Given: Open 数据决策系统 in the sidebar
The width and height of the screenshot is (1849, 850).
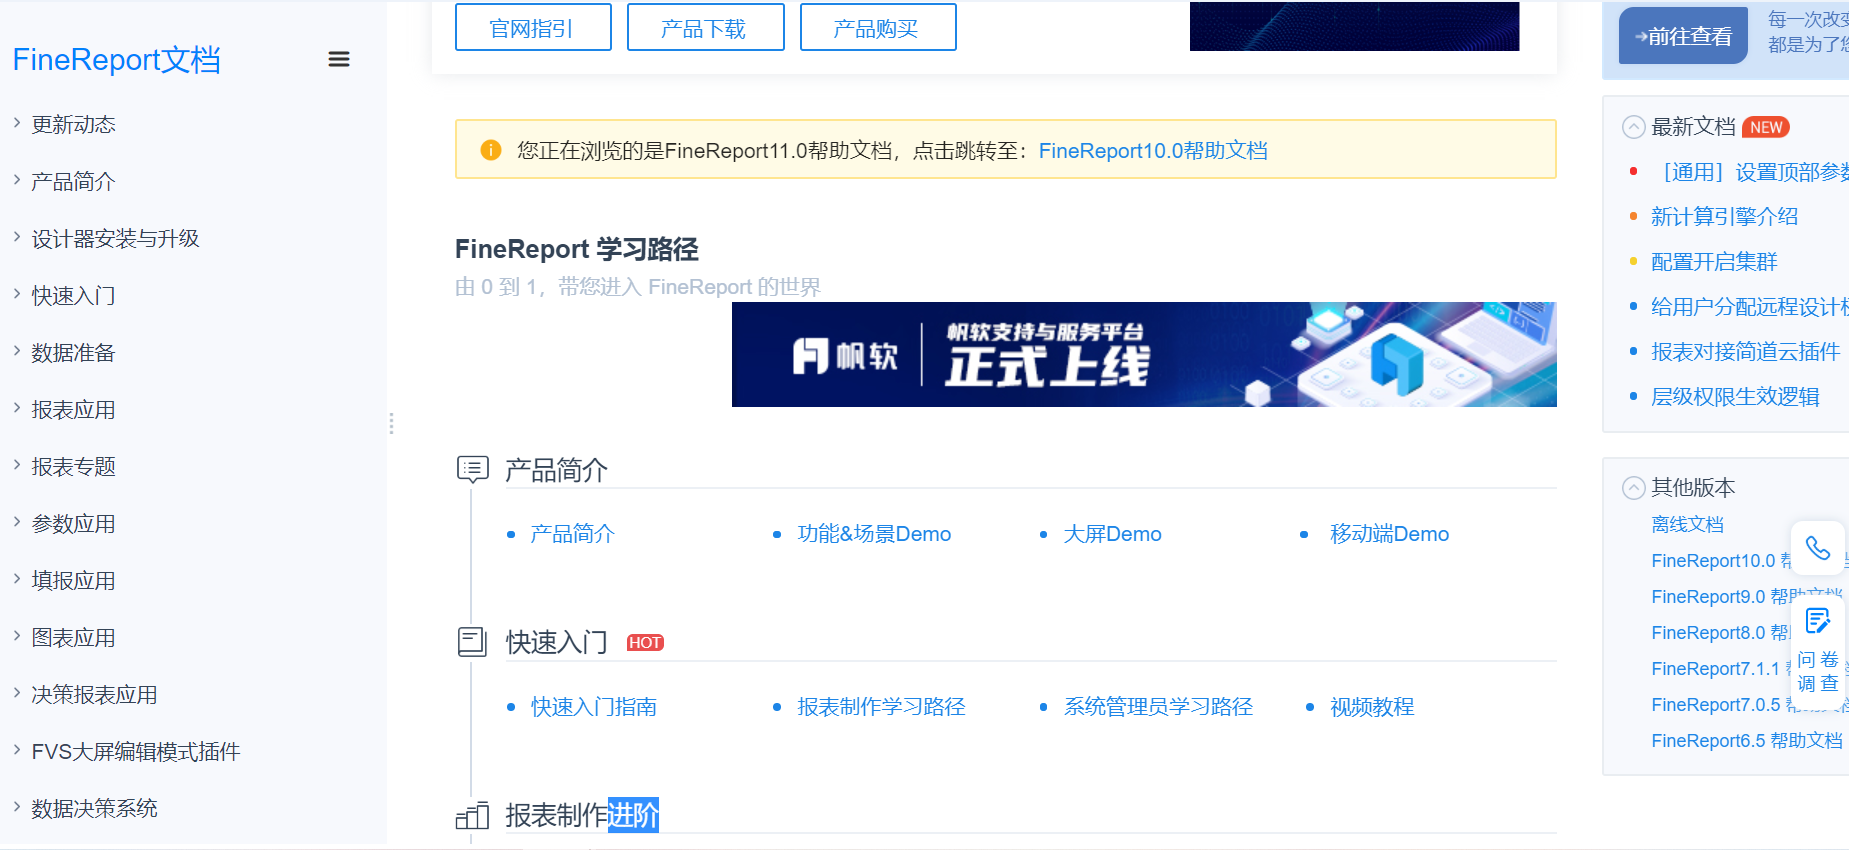Looking at the screenshot, I should pyautogui.click(x=94, y=809).
